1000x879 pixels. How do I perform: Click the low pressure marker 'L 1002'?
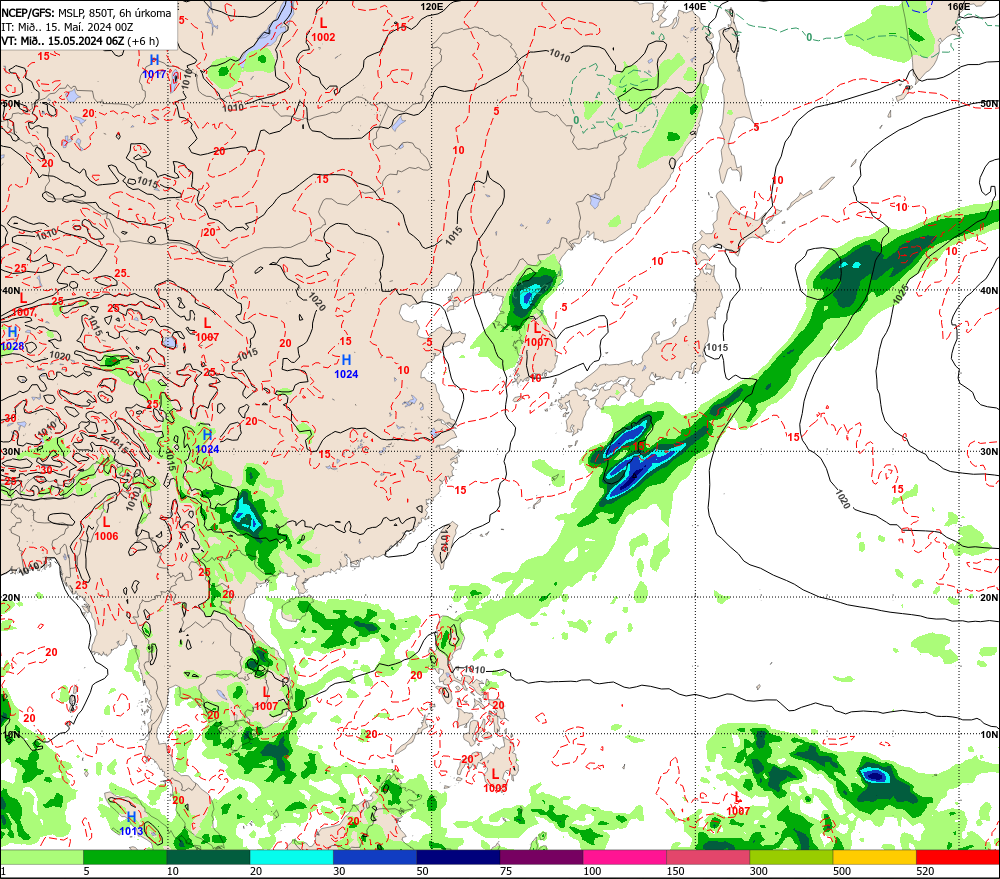pos(323,30)
